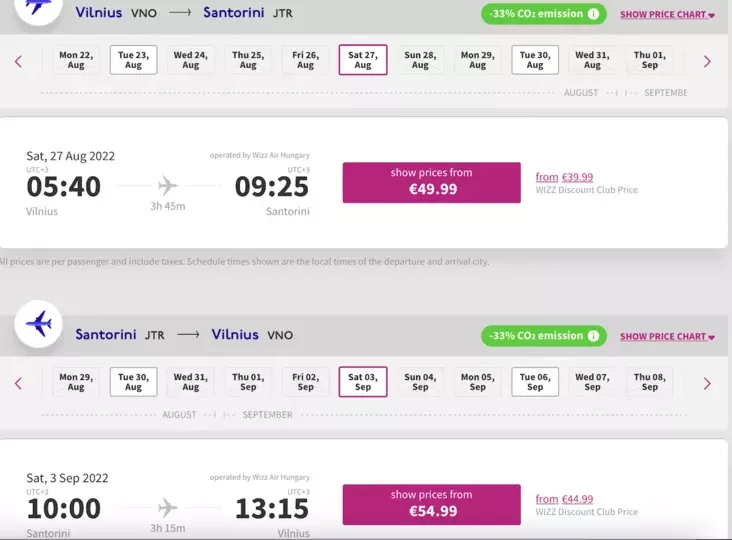Image resolution: width=732 pixels, height=540 pixels.
Task: Show prices from €54.99 for return flight
Action: coord(431,504)
